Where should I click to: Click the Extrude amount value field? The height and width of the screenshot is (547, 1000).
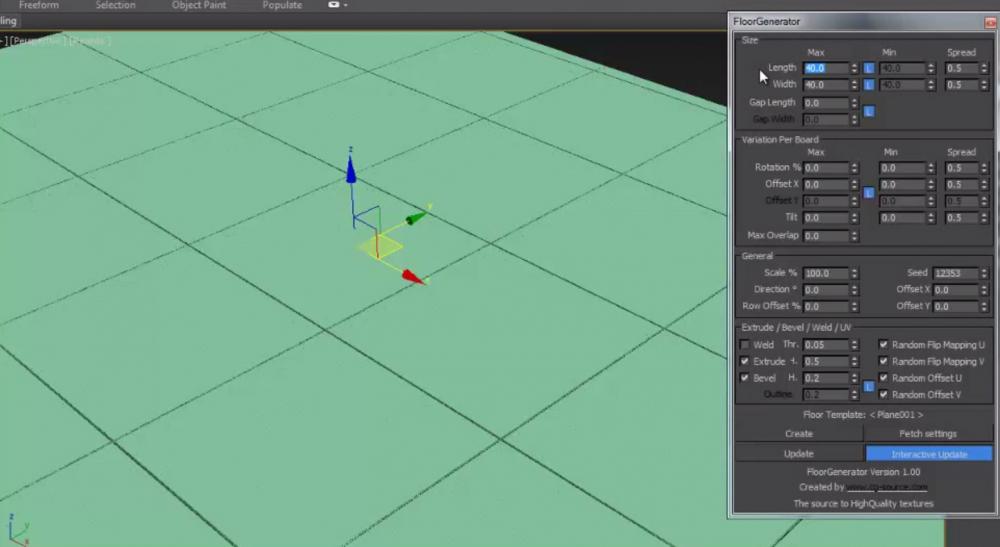click(x=826, y=361)
